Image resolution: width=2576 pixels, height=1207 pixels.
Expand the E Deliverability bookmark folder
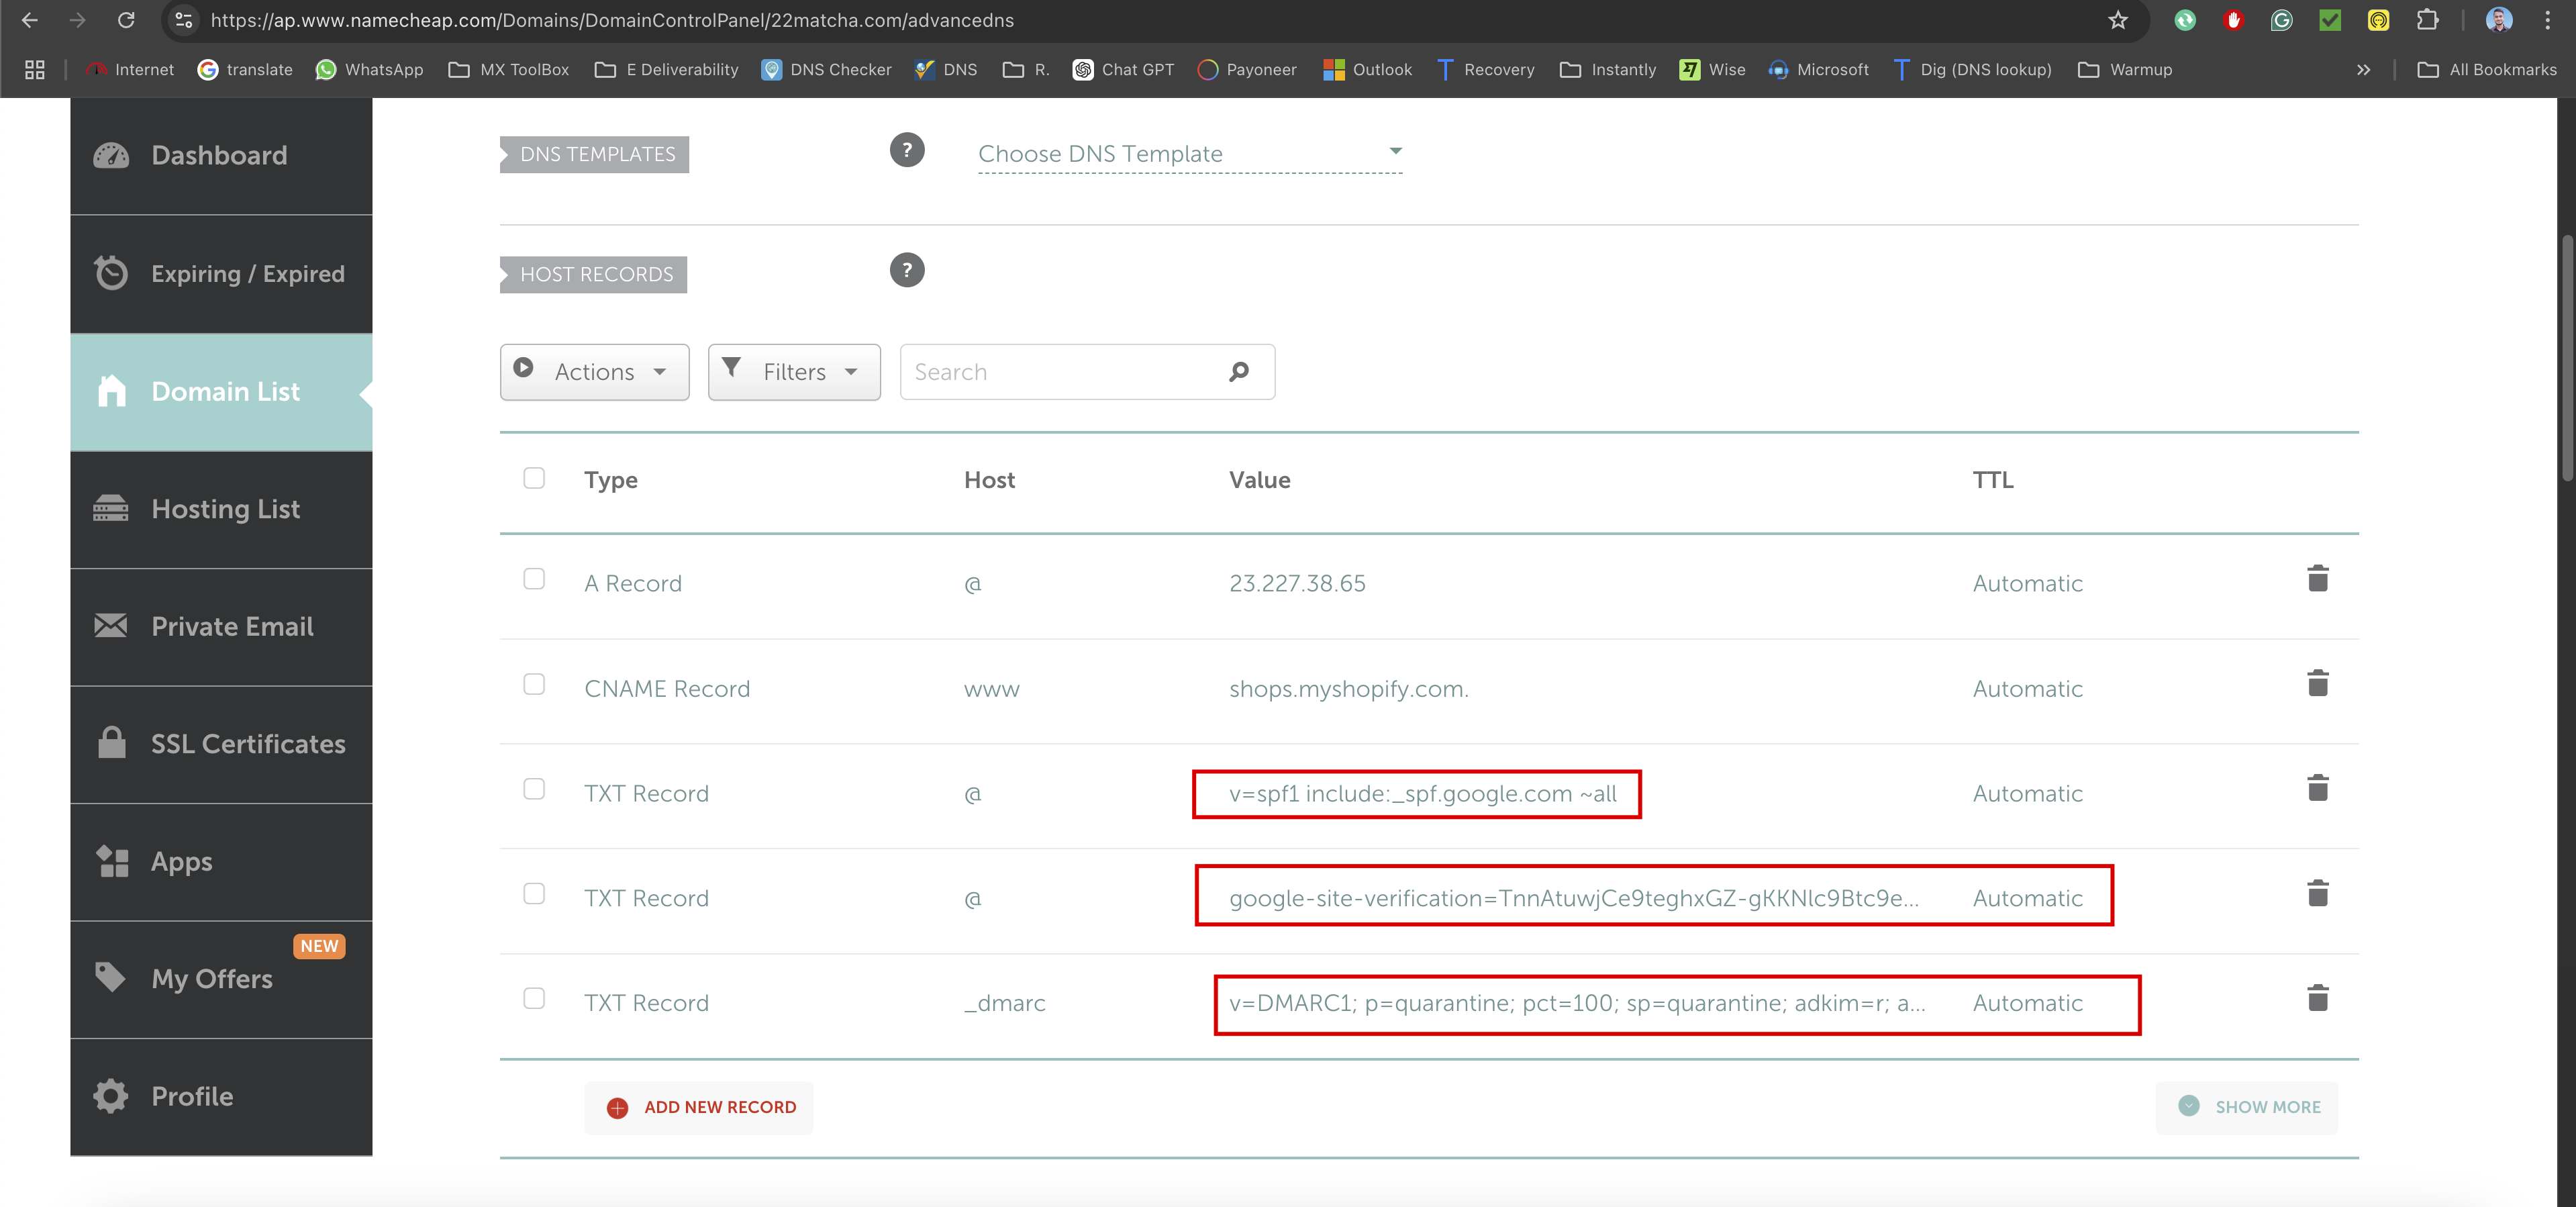666,69
